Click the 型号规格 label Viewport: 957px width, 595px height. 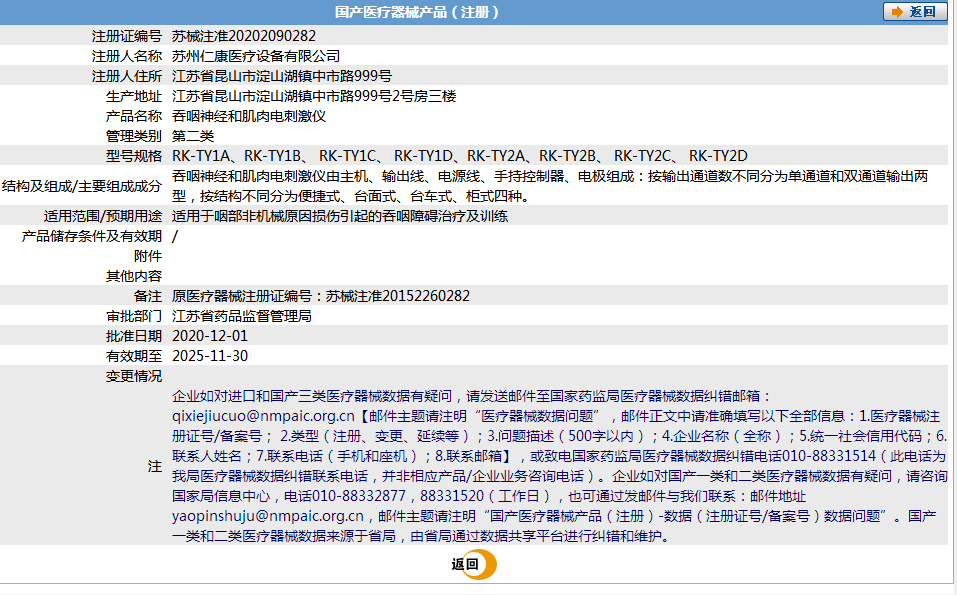click(x=134, y=156)
